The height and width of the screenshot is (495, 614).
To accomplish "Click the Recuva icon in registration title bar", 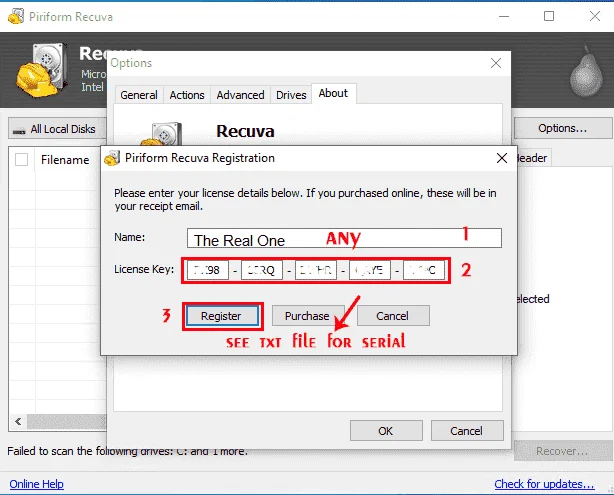I will 112,158.
